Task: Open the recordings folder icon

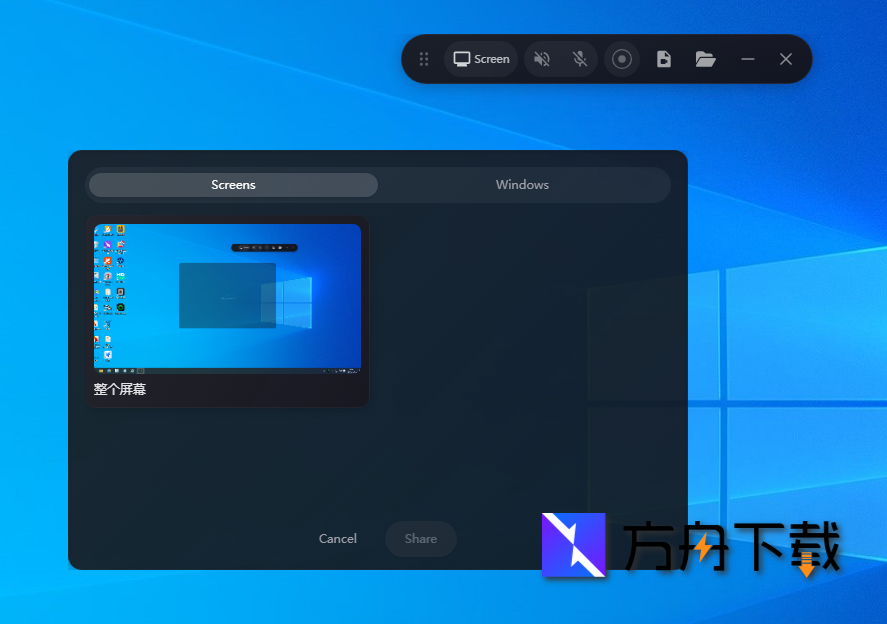Action: coord(705,59)
